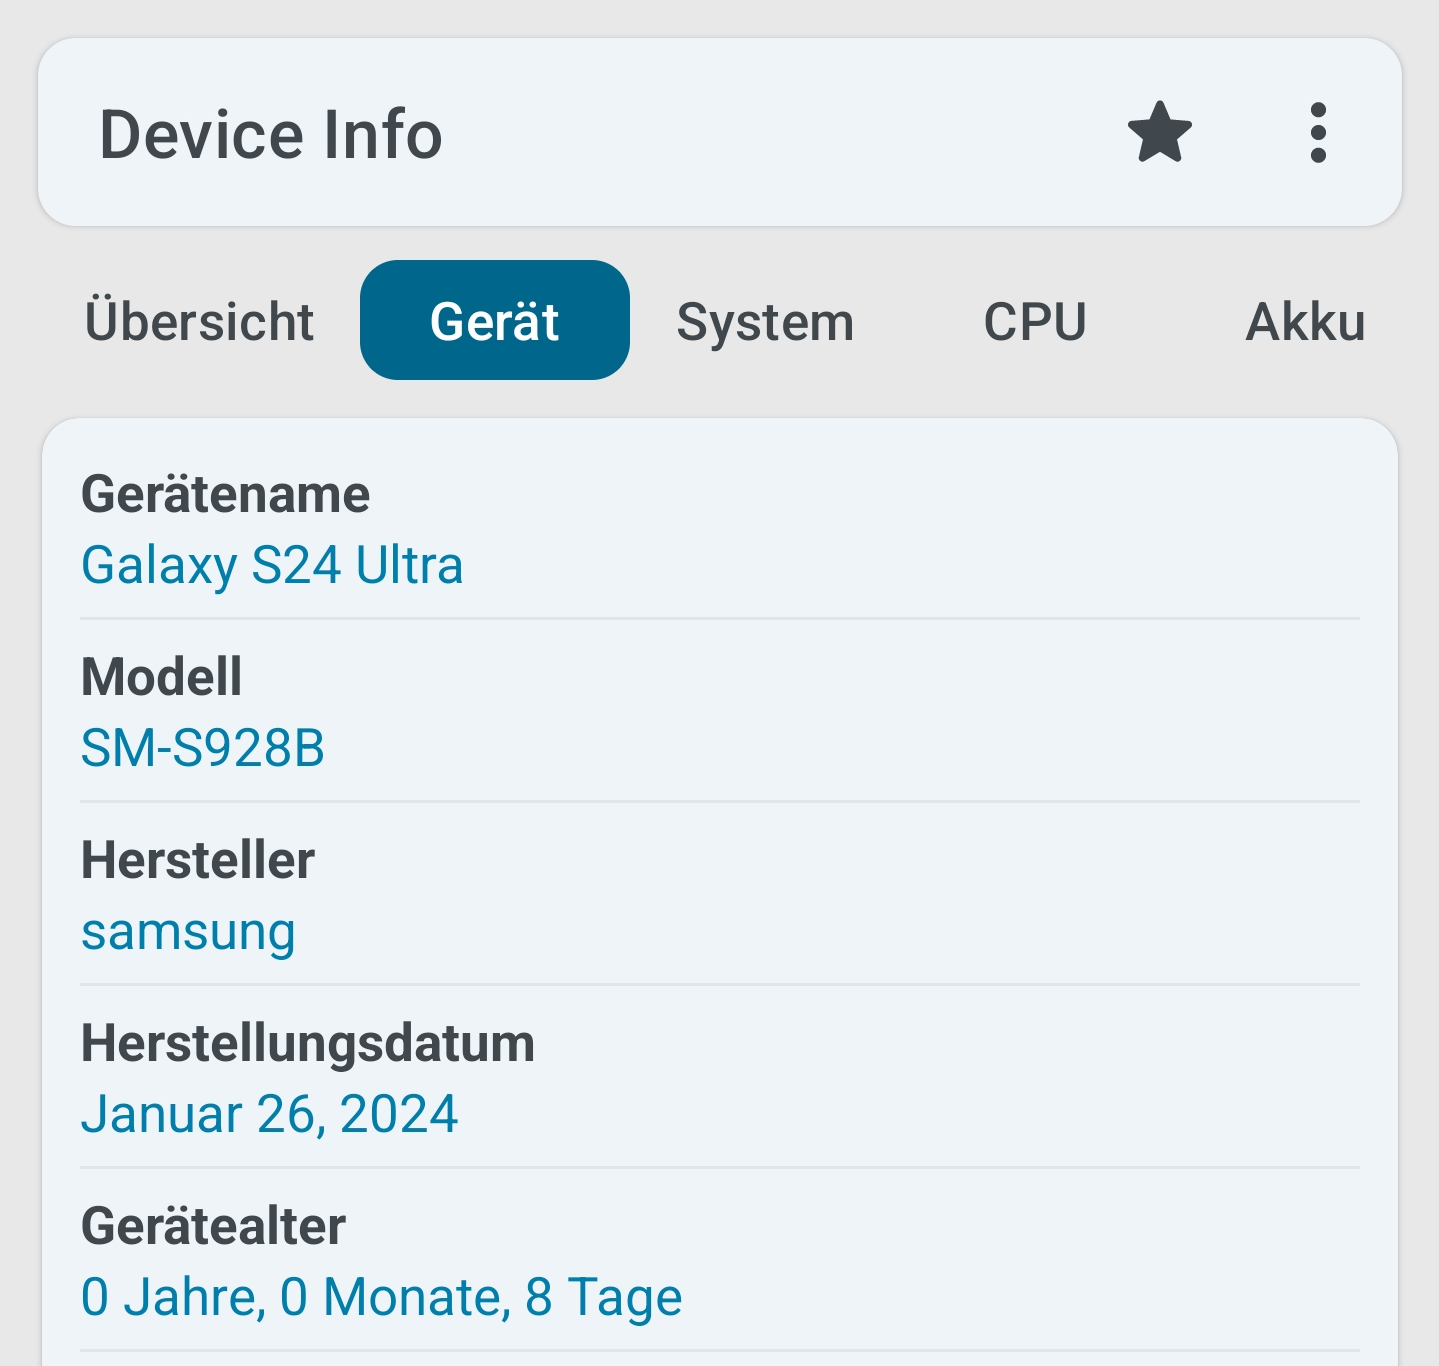
Task: Select the Gerät tab
Action: click(x=495, y=321)
